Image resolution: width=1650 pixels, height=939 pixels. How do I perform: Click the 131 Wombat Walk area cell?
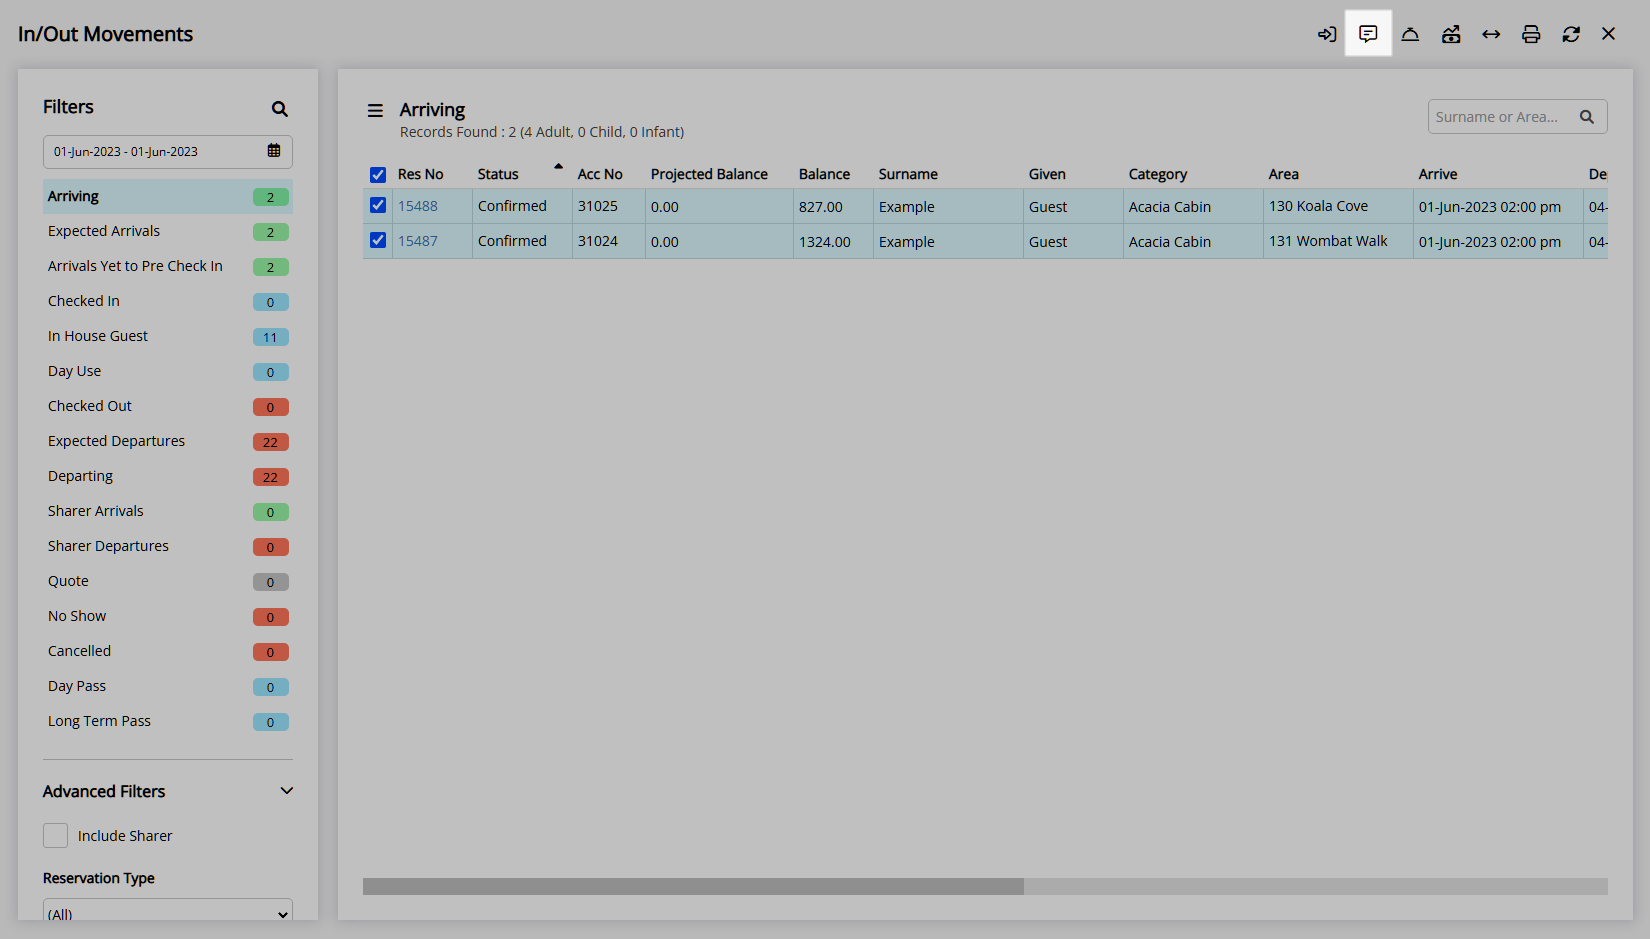coord(1338,241)
